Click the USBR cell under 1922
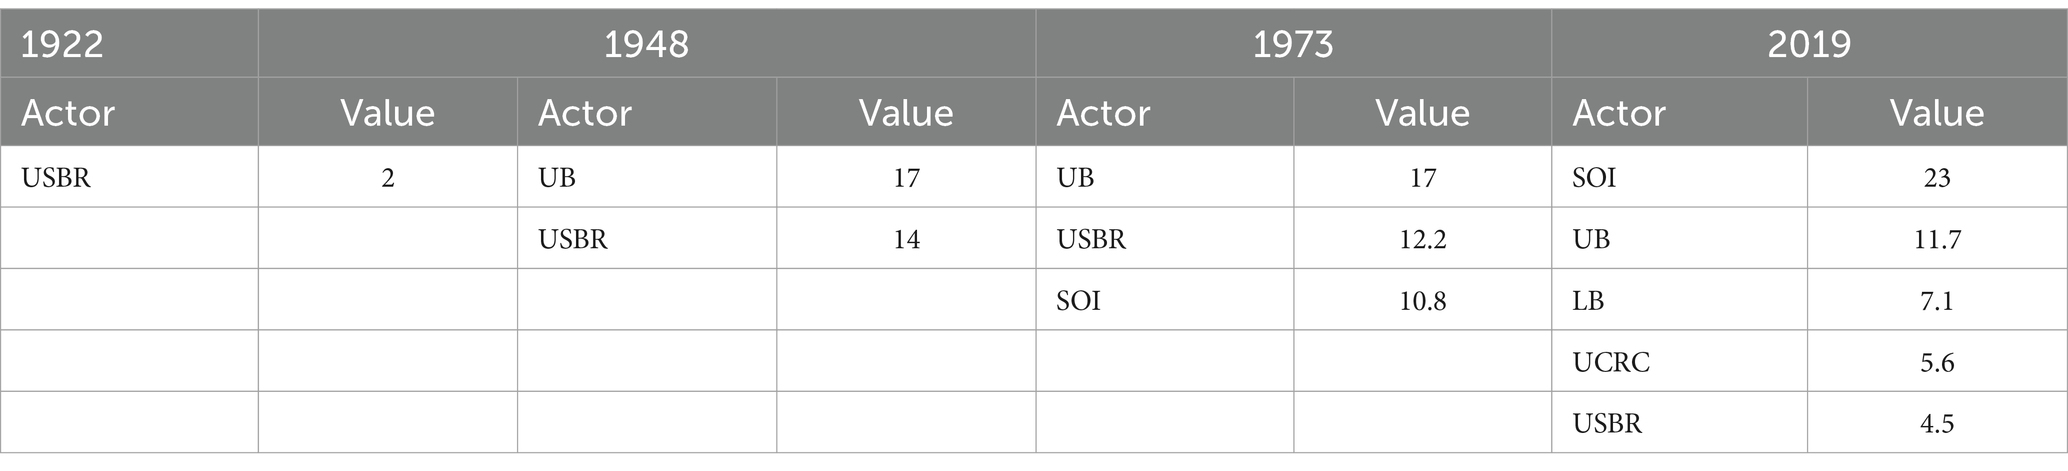Viewport: 2068px width, 471px height. (x=129, y=177)
